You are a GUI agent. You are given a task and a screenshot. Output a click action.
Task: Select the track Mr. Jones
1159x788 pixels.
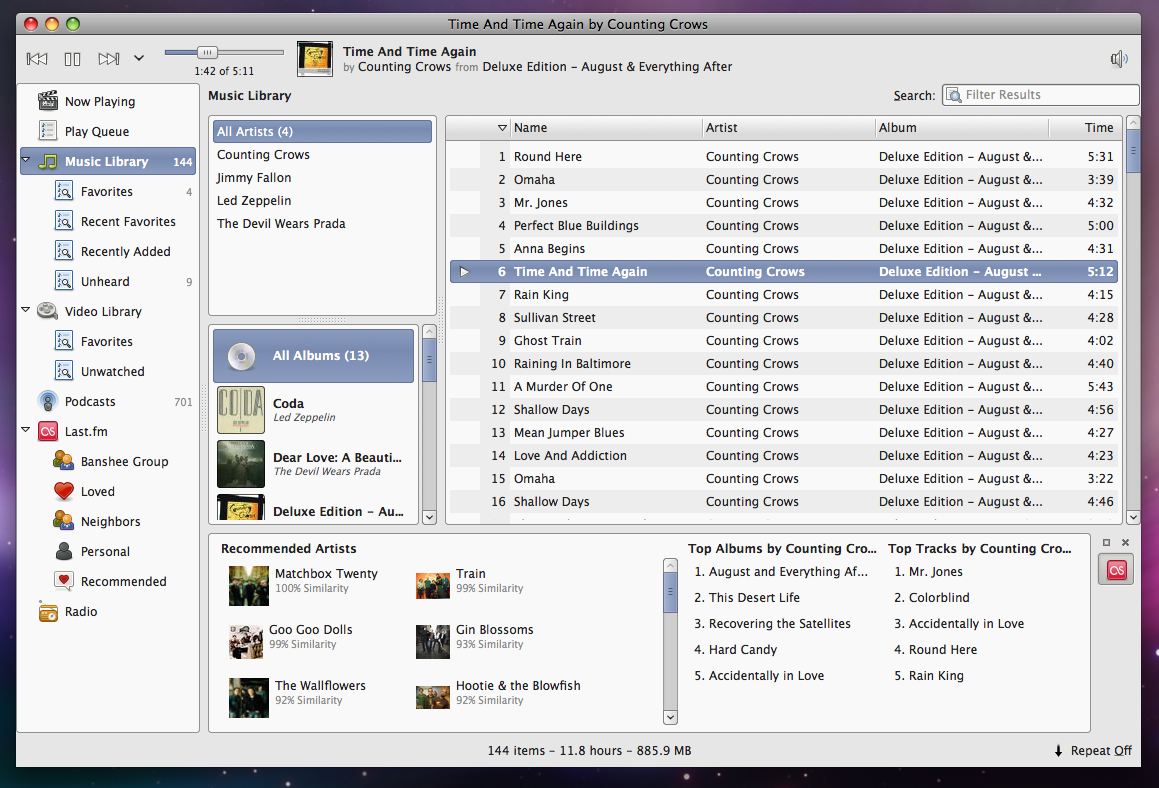pos(784,203)
